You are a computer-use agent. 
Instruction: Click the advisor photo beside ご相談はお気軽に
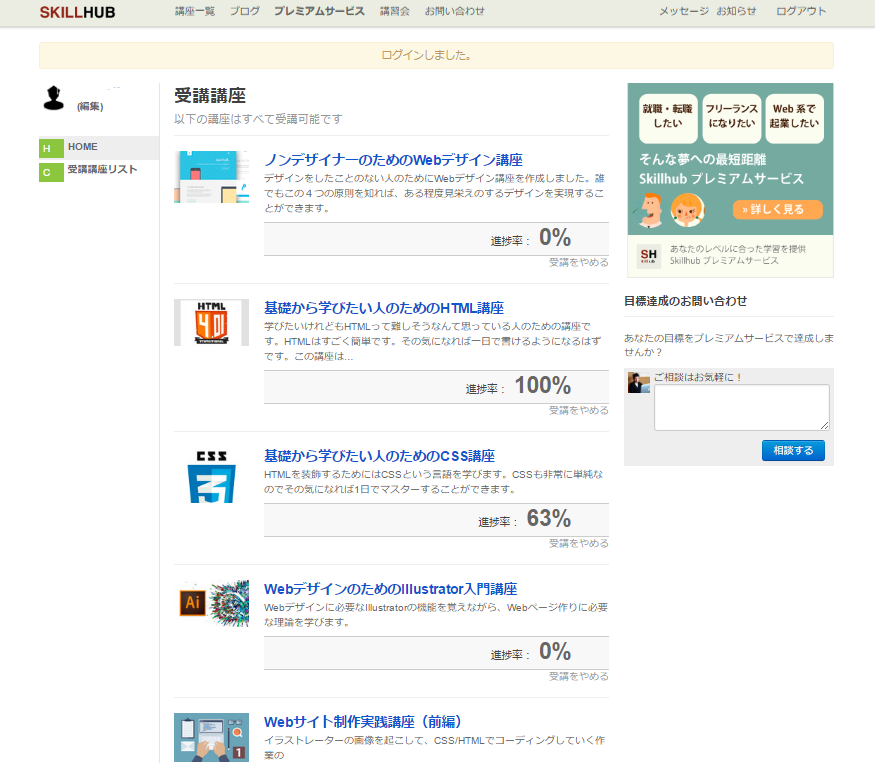coord(639,383)
